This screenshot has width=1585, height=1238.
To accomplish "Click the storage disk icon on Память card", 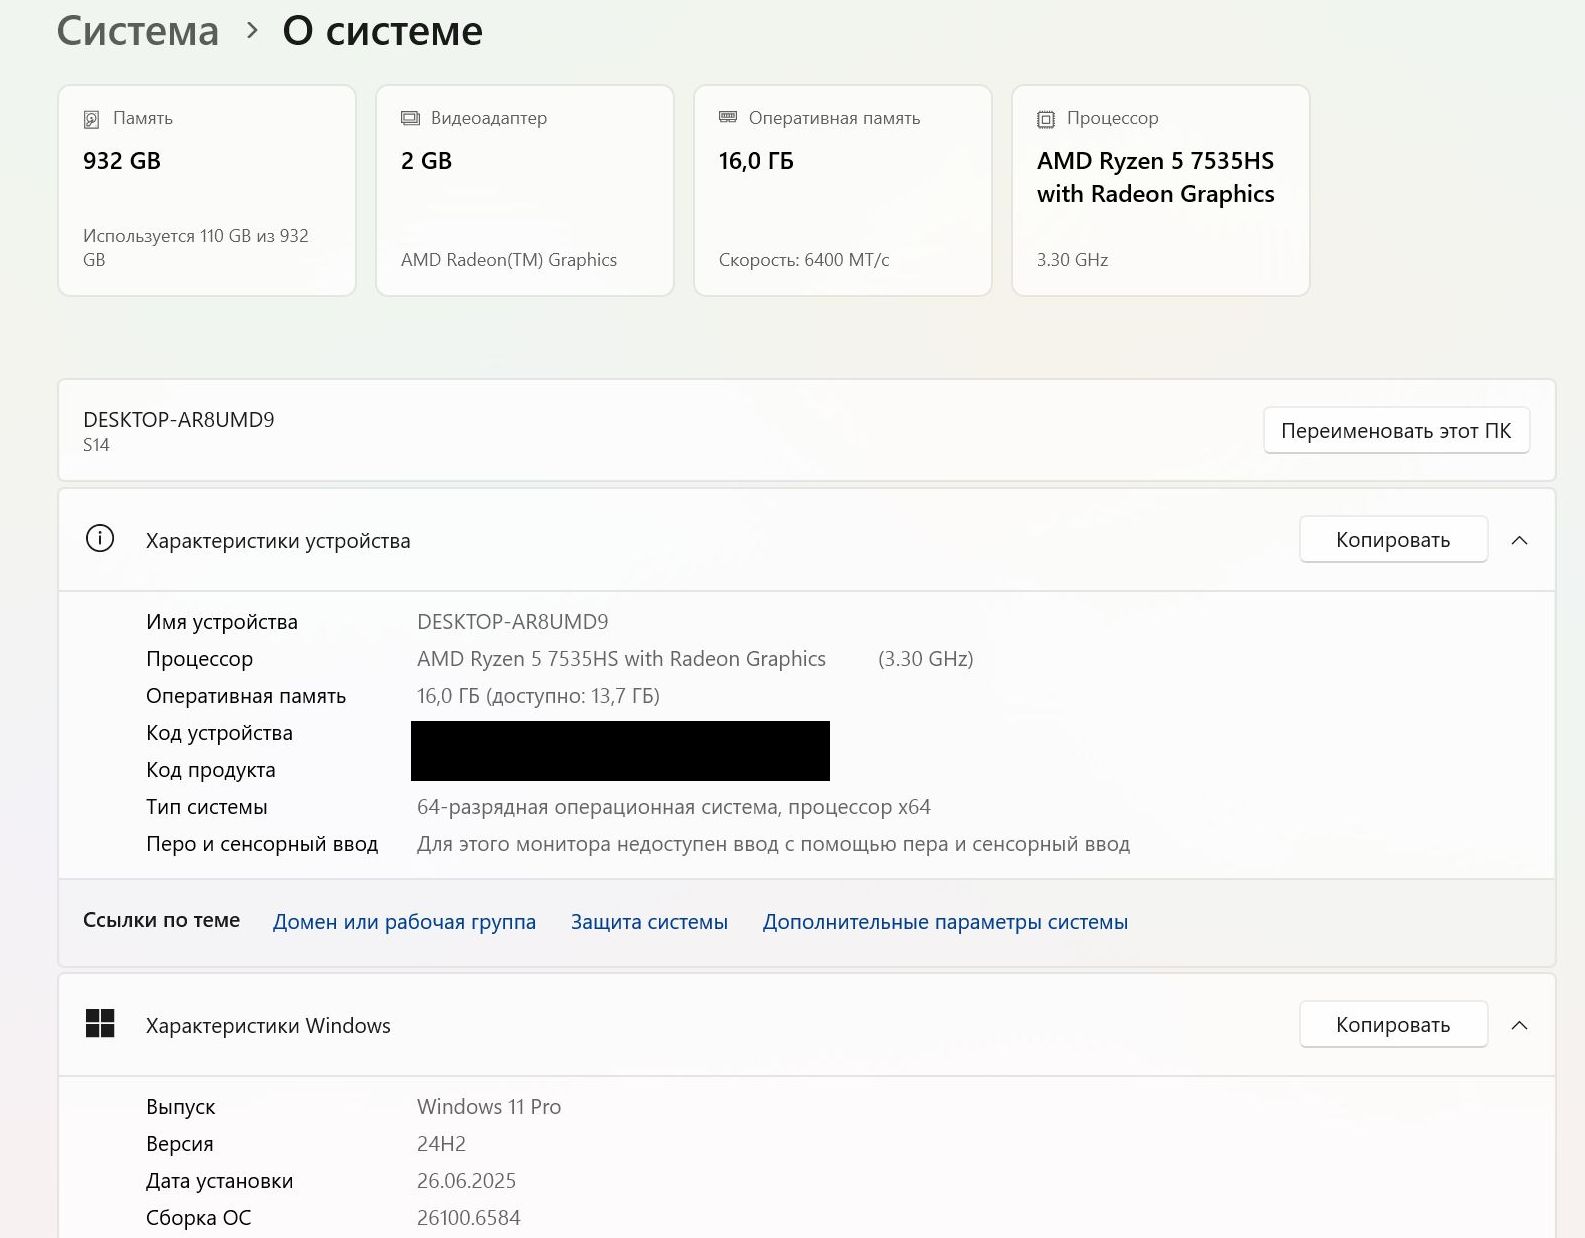I will click(91, 120).
